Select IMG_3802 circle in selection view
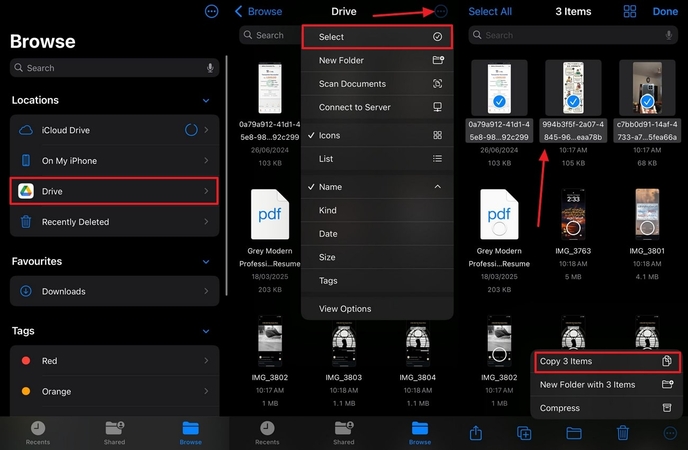Image resolution: width=688 pixels, height=450 pixels. 499,354
